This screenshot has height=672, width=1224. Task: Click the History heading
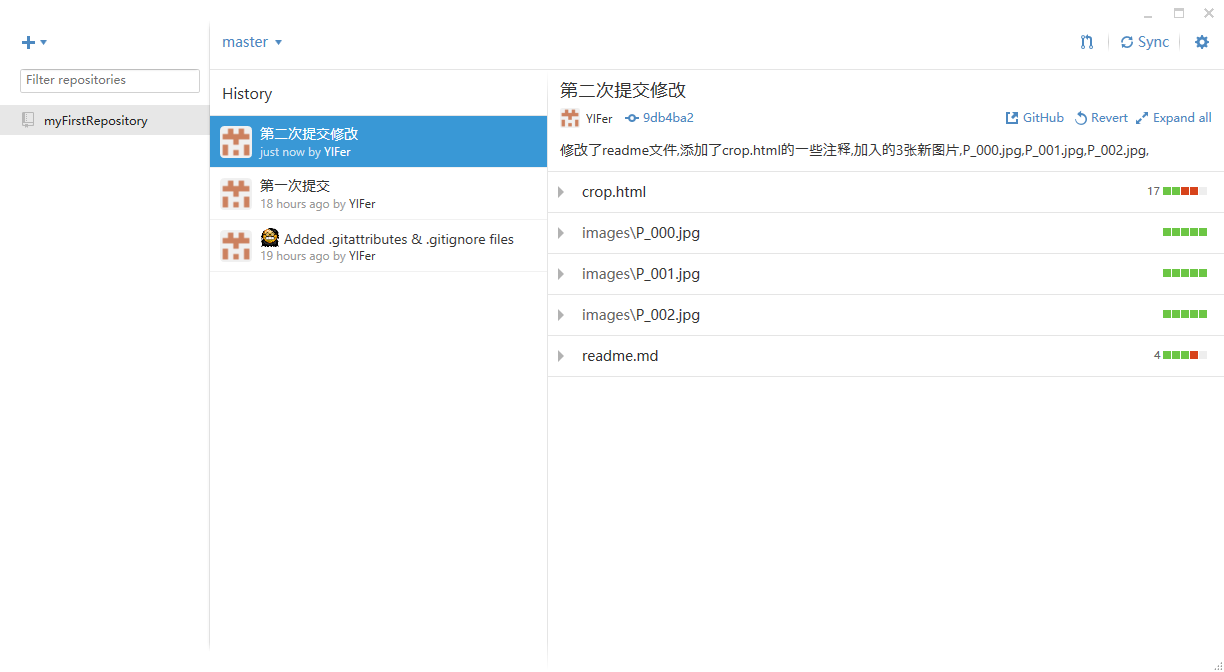(247, 94)
